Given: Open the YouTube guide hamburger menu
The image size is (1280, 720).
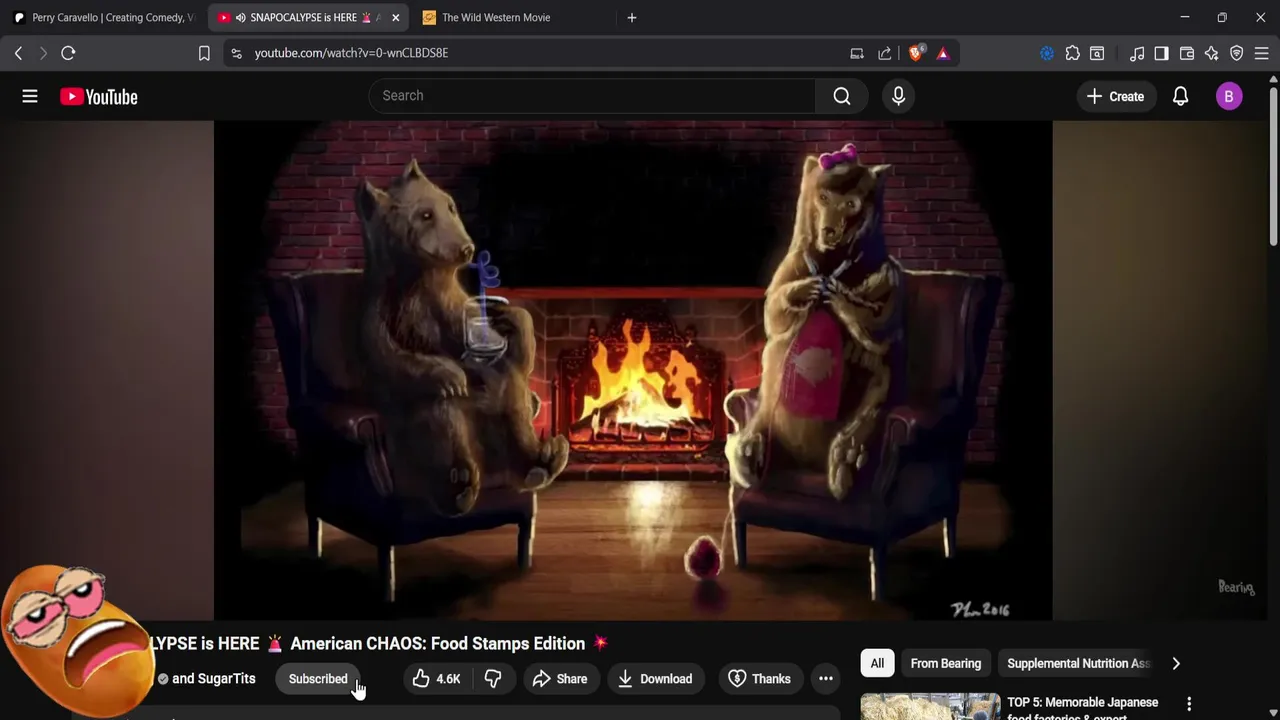Looking at the screenshot, I should click(x=30, y=96).
